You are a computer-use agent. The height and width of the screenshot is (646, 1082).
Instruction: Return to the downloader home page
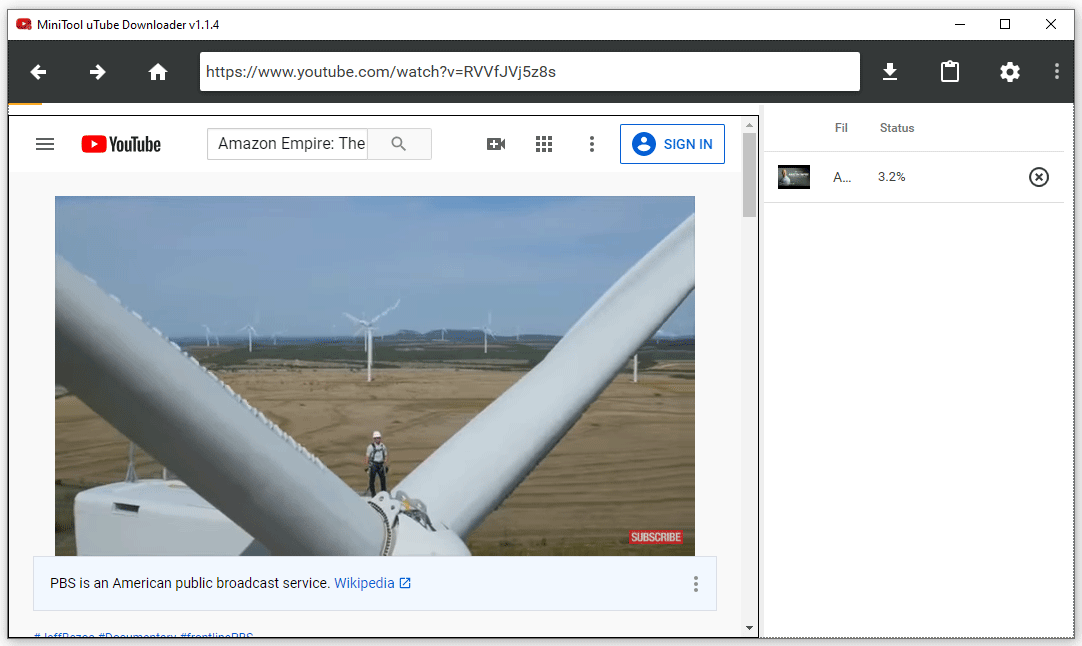pos(157,72)
